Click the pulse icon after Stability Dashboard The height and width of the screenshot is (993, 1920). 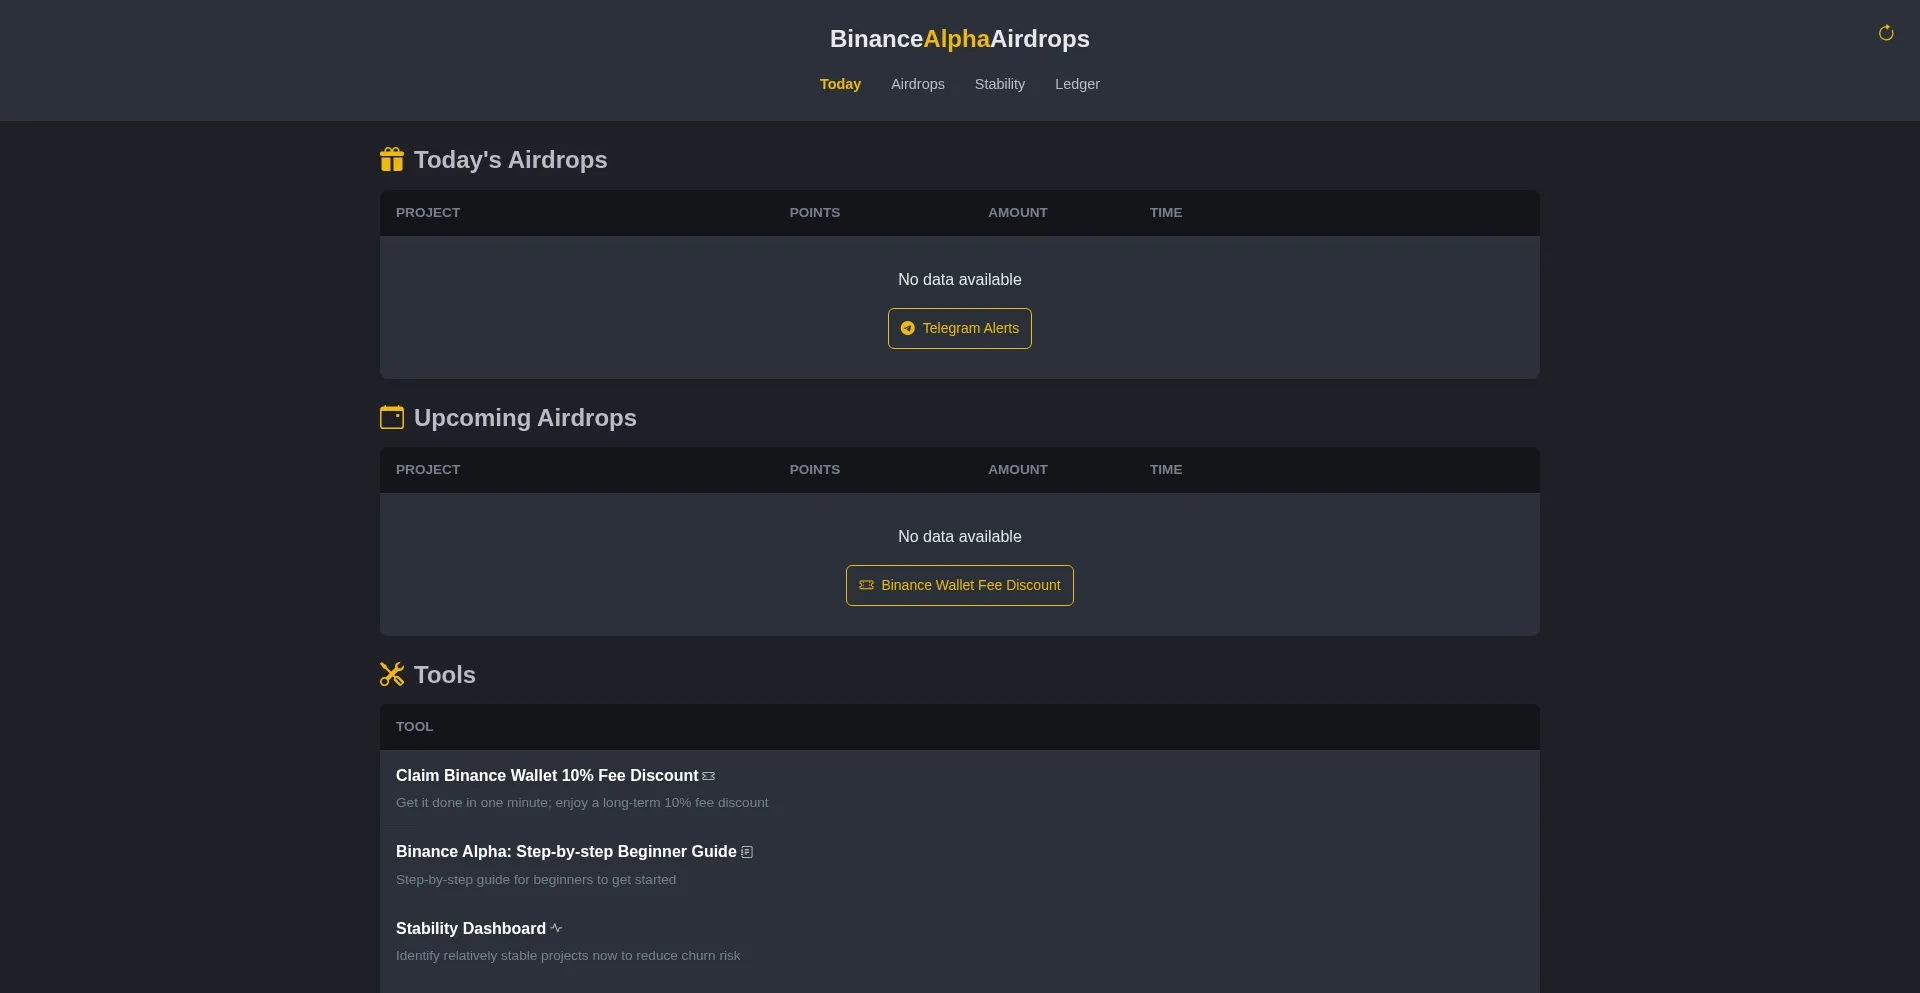[x=556, y=928]
